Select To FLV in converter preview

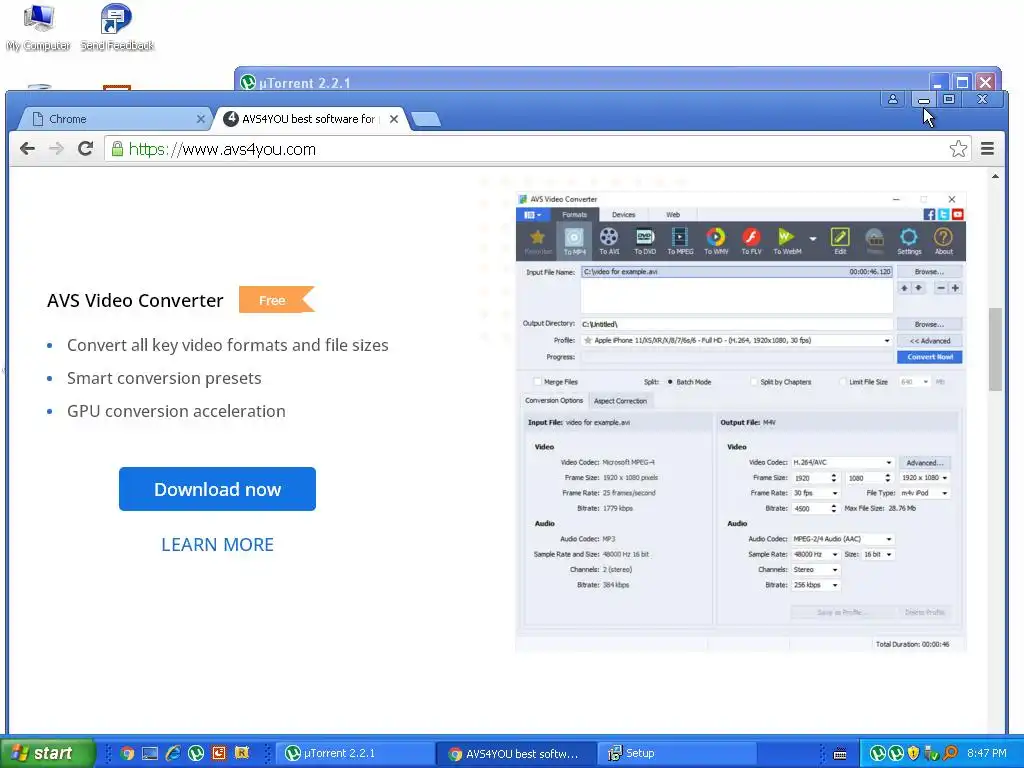(751, 241)
